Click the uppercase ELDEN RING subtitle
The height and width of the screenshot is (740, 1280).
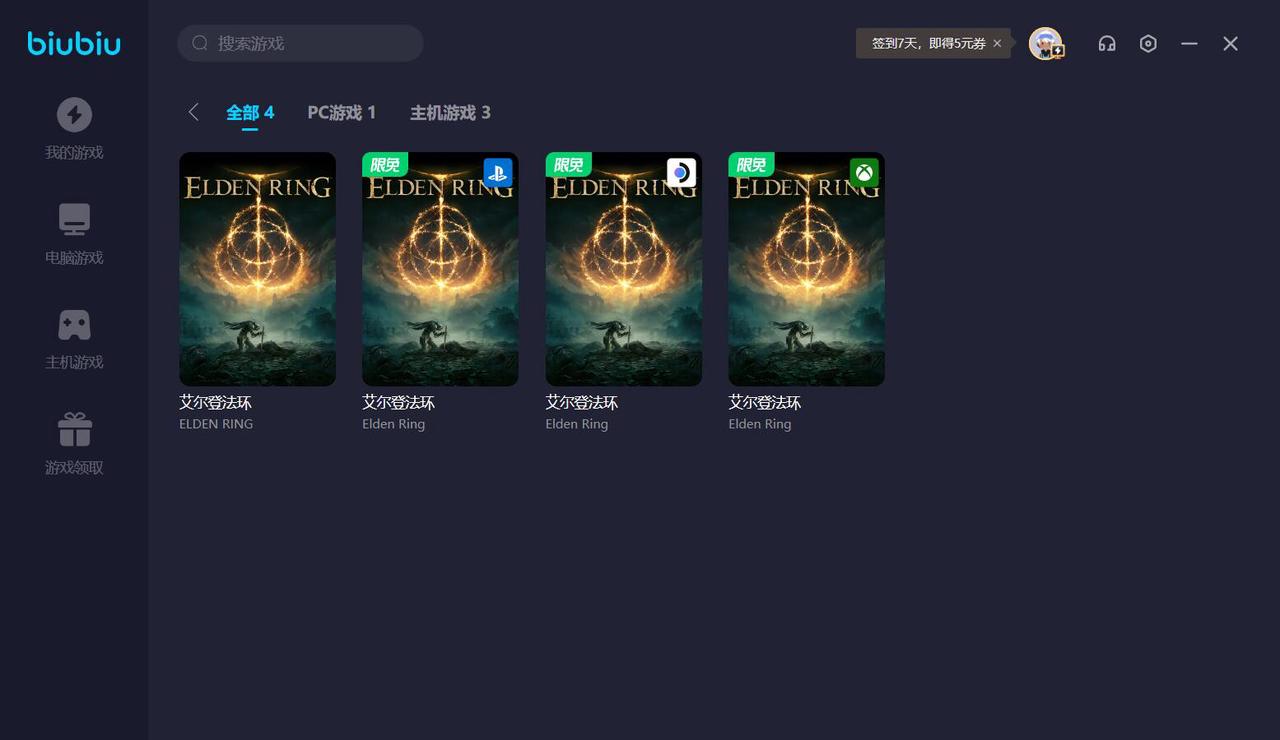point(216,424)
